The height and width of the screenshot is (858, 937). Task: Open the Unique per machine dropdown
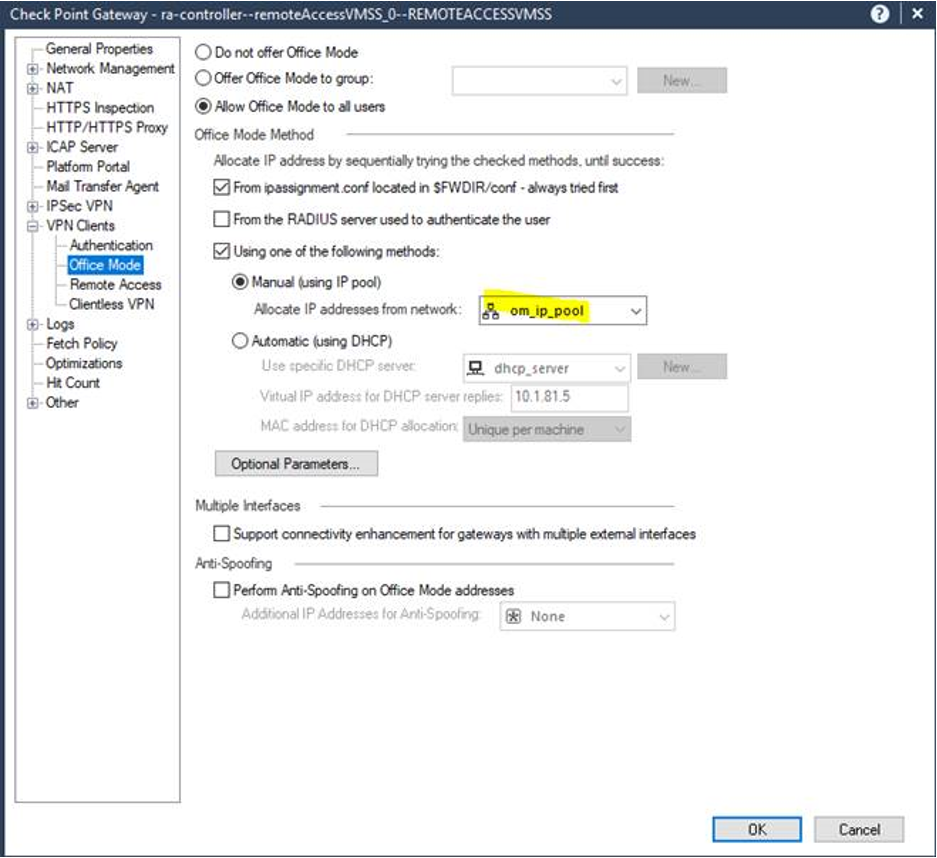547,429
